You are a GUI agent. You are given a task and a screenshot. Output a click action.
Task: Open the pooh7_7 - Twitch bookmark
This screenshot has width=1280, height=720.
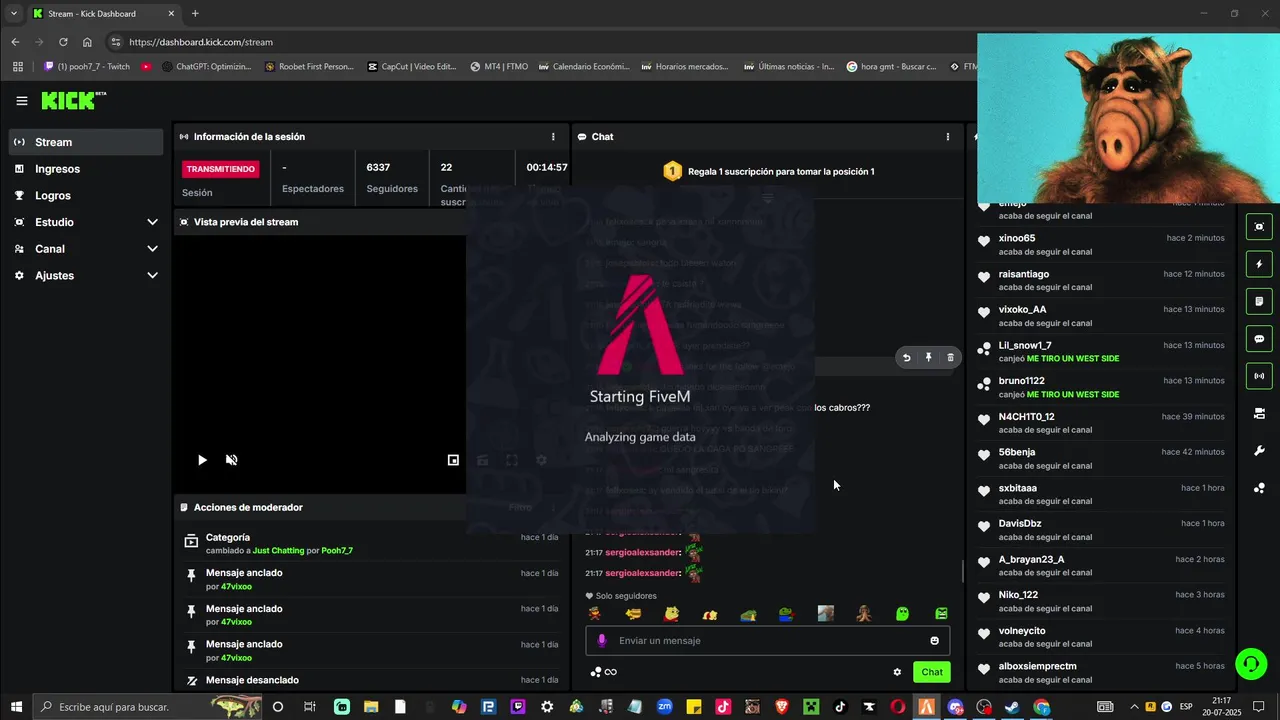(x=87, y=67)
